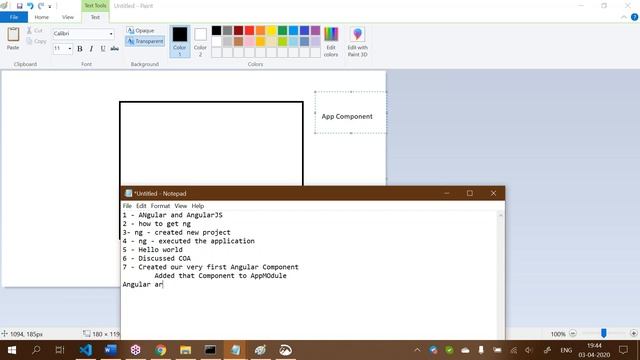Viewport: 640px width, 360px height.
Task: Toggle Underline text formatting
Action: (x=103, y=49)
